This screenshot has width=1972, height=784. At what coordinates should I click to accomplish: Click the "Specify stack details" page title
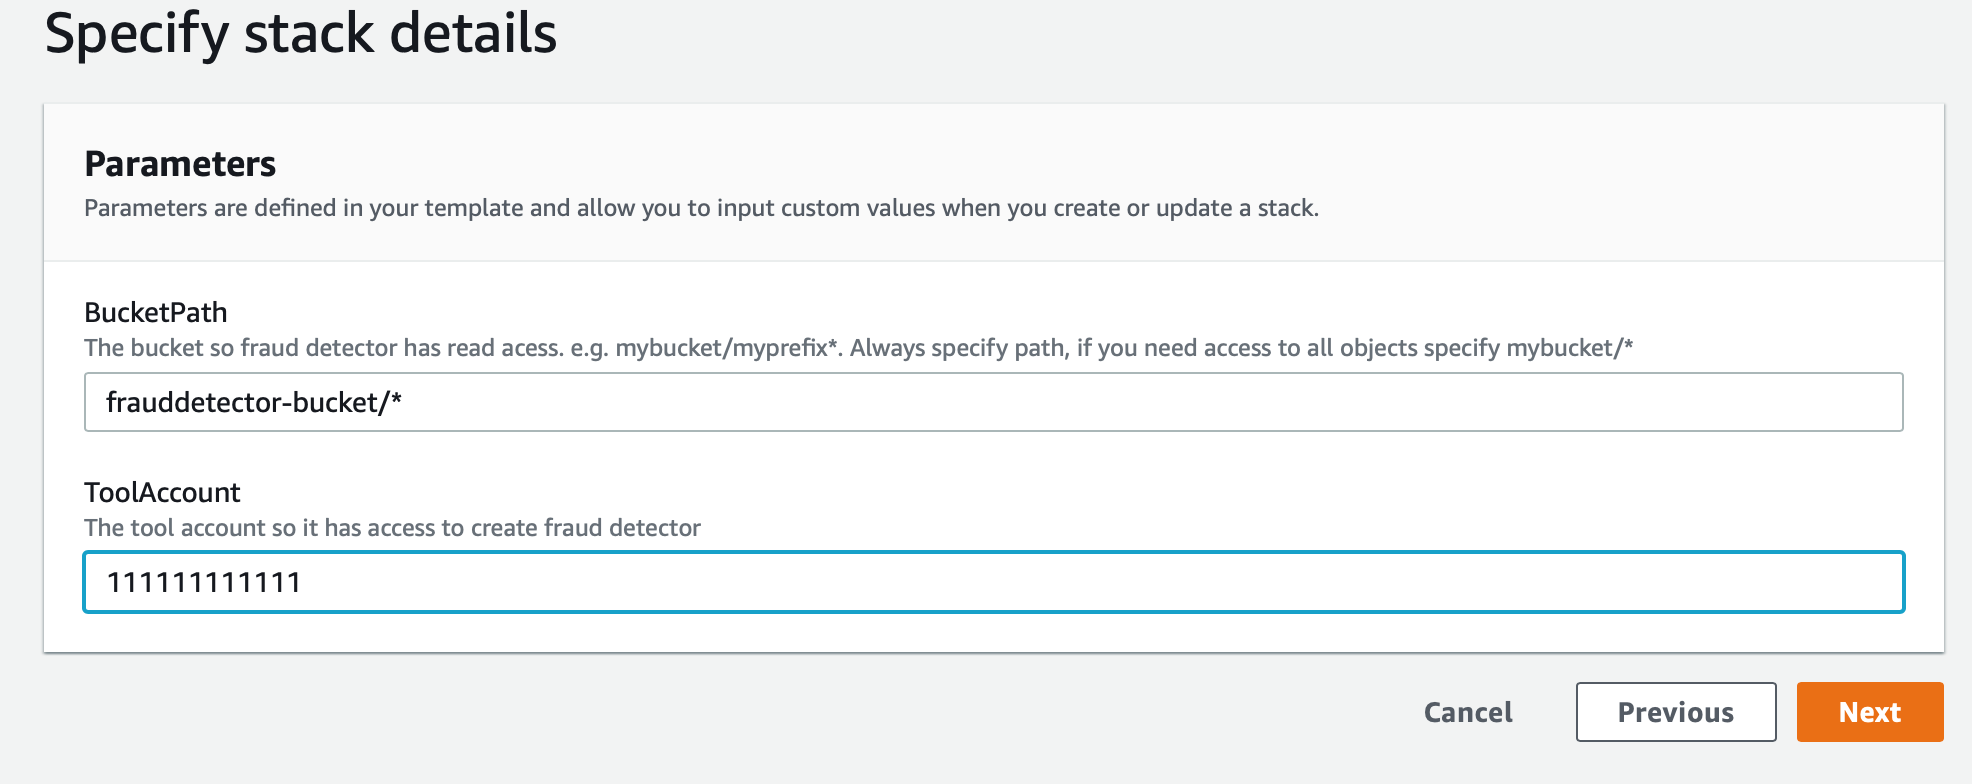pyautogui.click(x=301, y=34)
